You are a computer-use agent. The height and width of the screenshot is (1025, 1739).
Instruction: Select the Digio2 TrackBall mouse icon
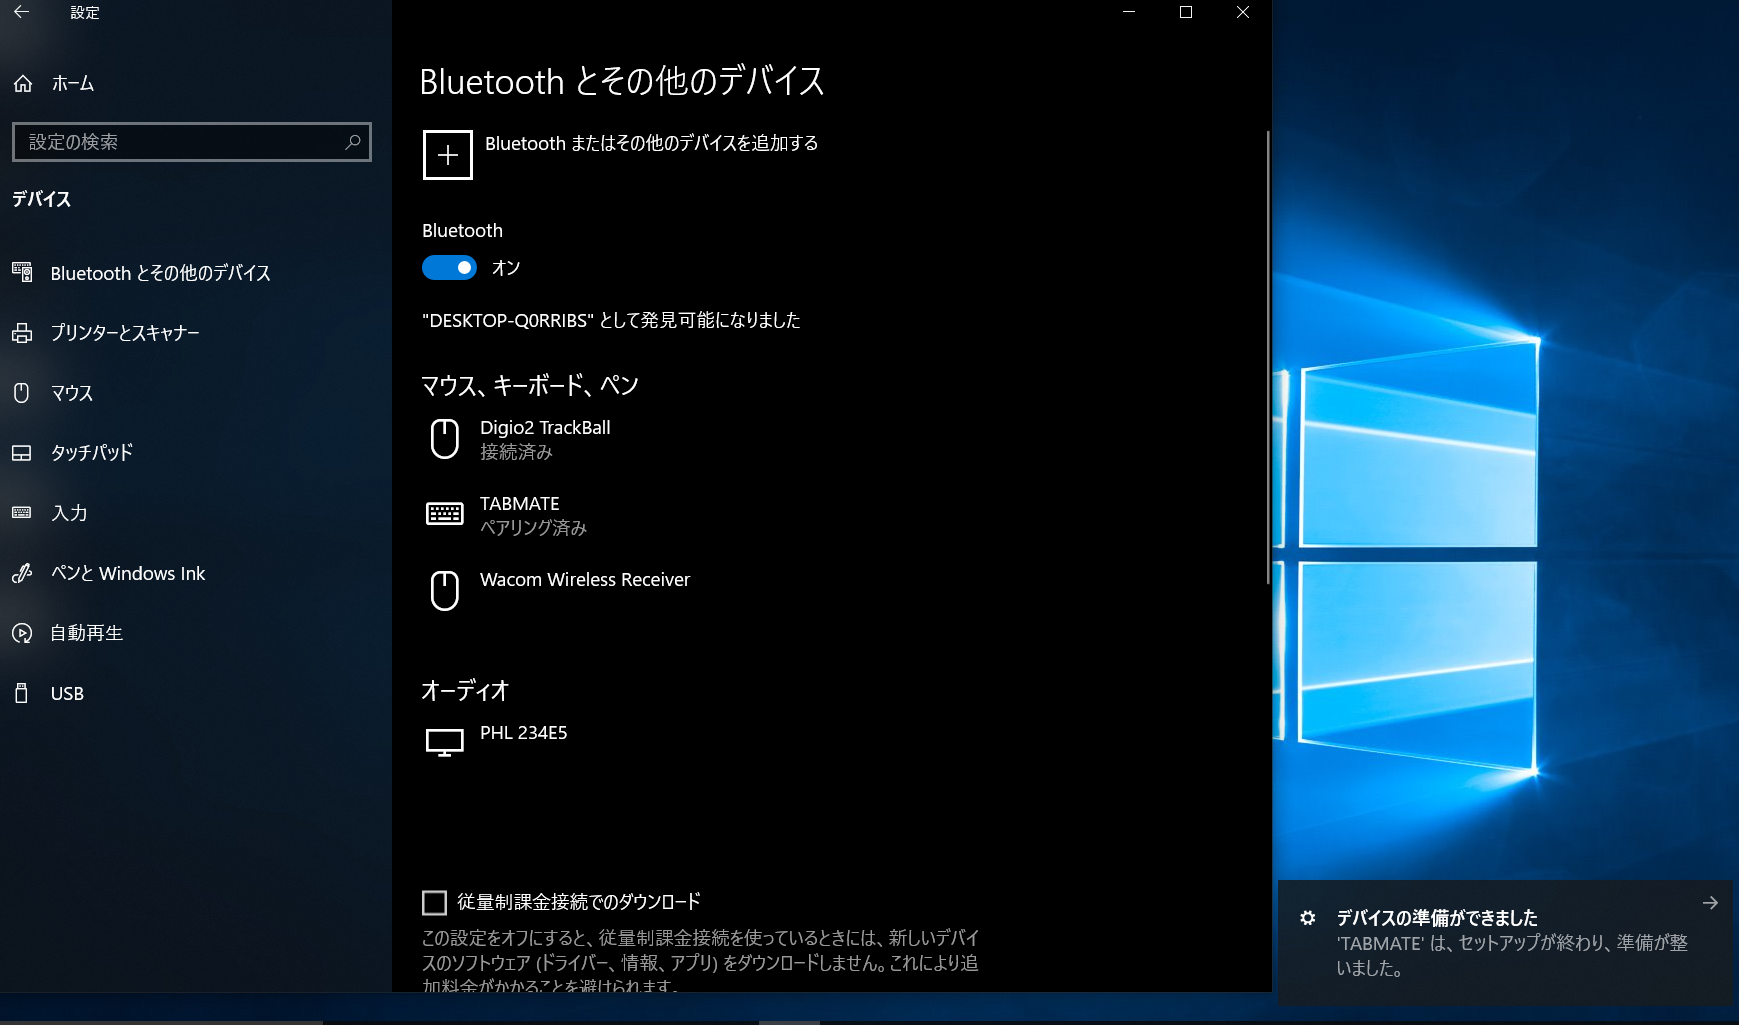pos(444,439)
